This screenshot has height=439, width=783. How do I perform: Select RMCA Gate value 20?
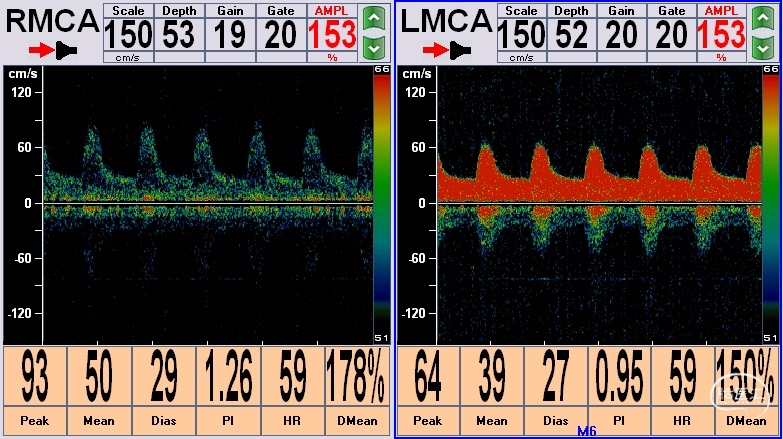tap(281, 35)
